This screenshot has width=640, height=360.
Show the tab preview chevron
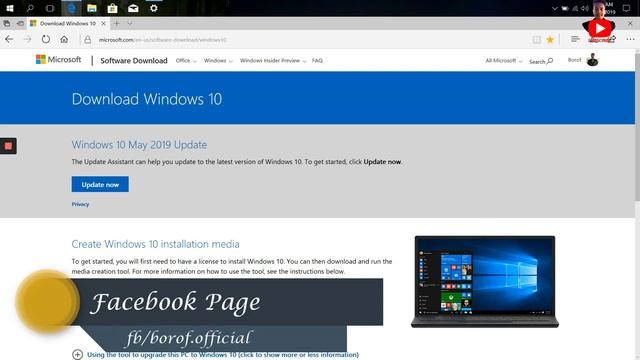click(x=129, y=23)
